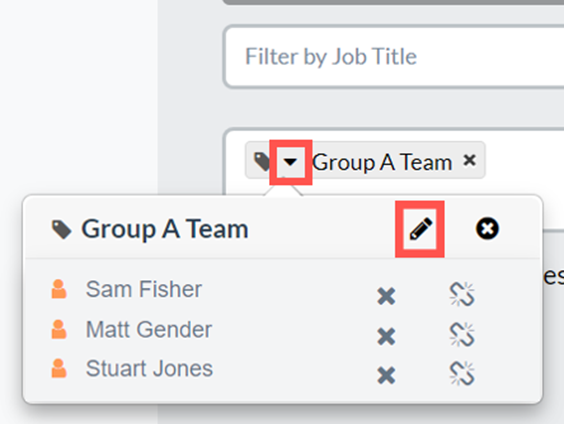Click the tag icon on the filter chip
The width and height of the screenshot is (564, 424).
pyautogui.click(x=261, y=161)
